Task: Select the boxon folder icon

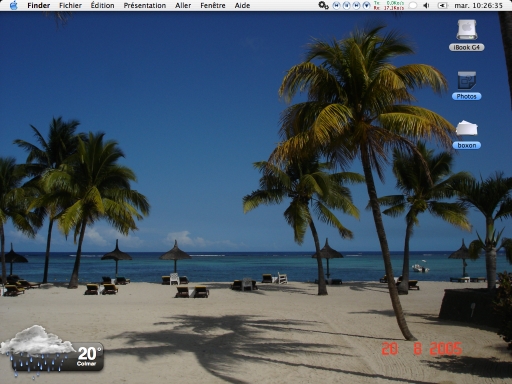Action: point(467,129)
